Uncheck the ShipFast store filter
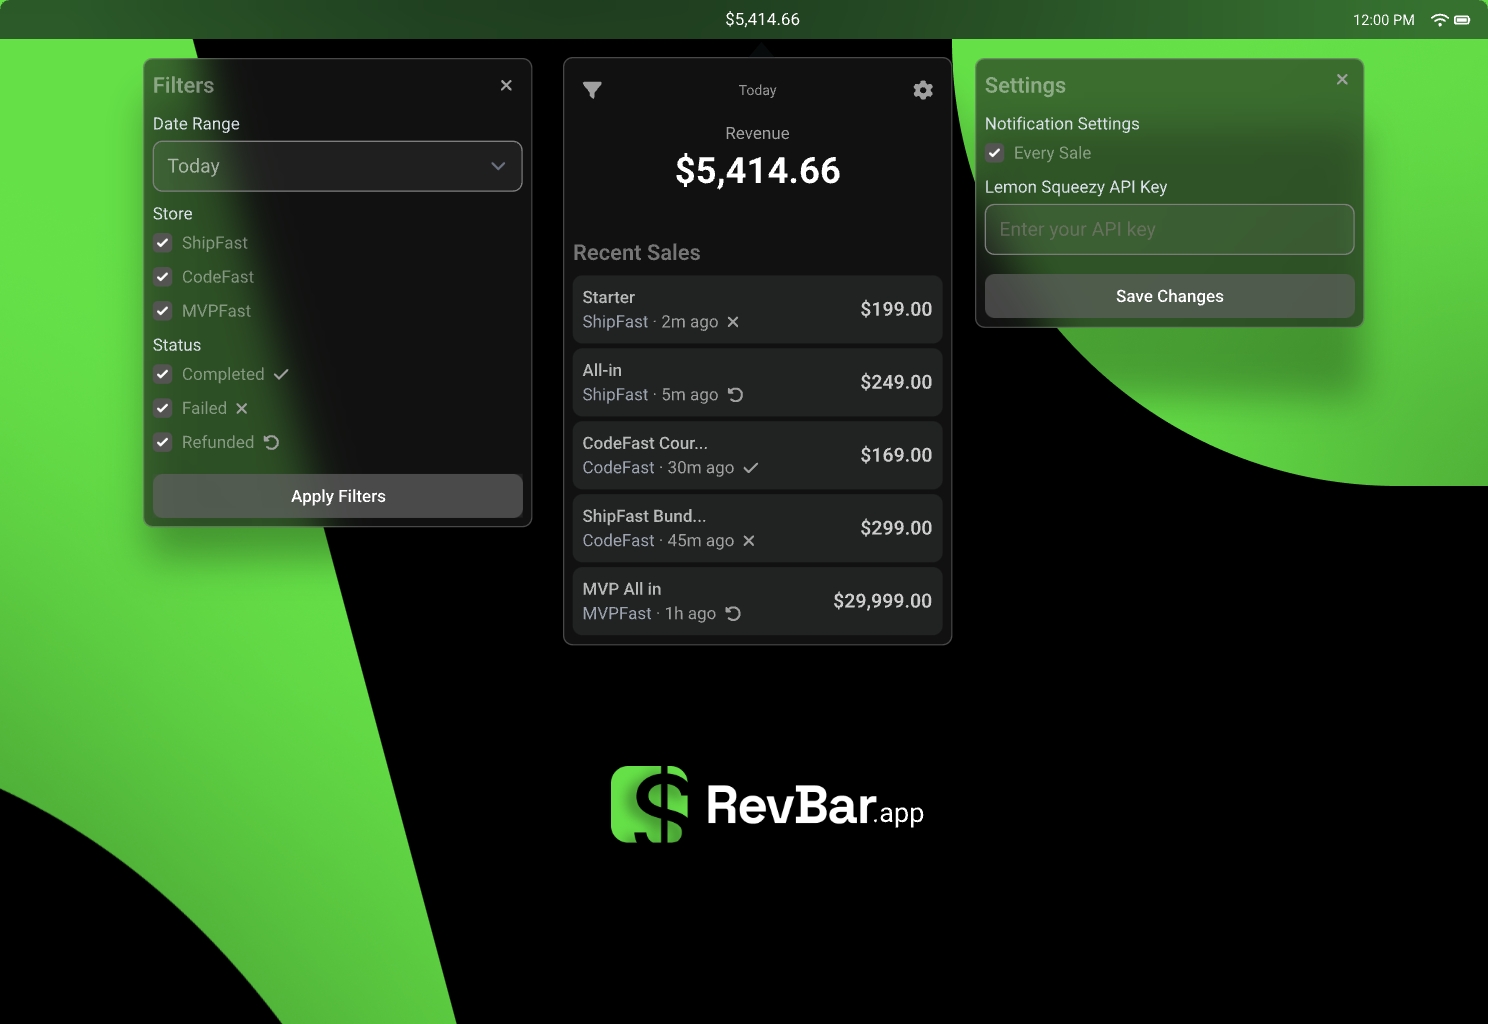 coord(162,243)
